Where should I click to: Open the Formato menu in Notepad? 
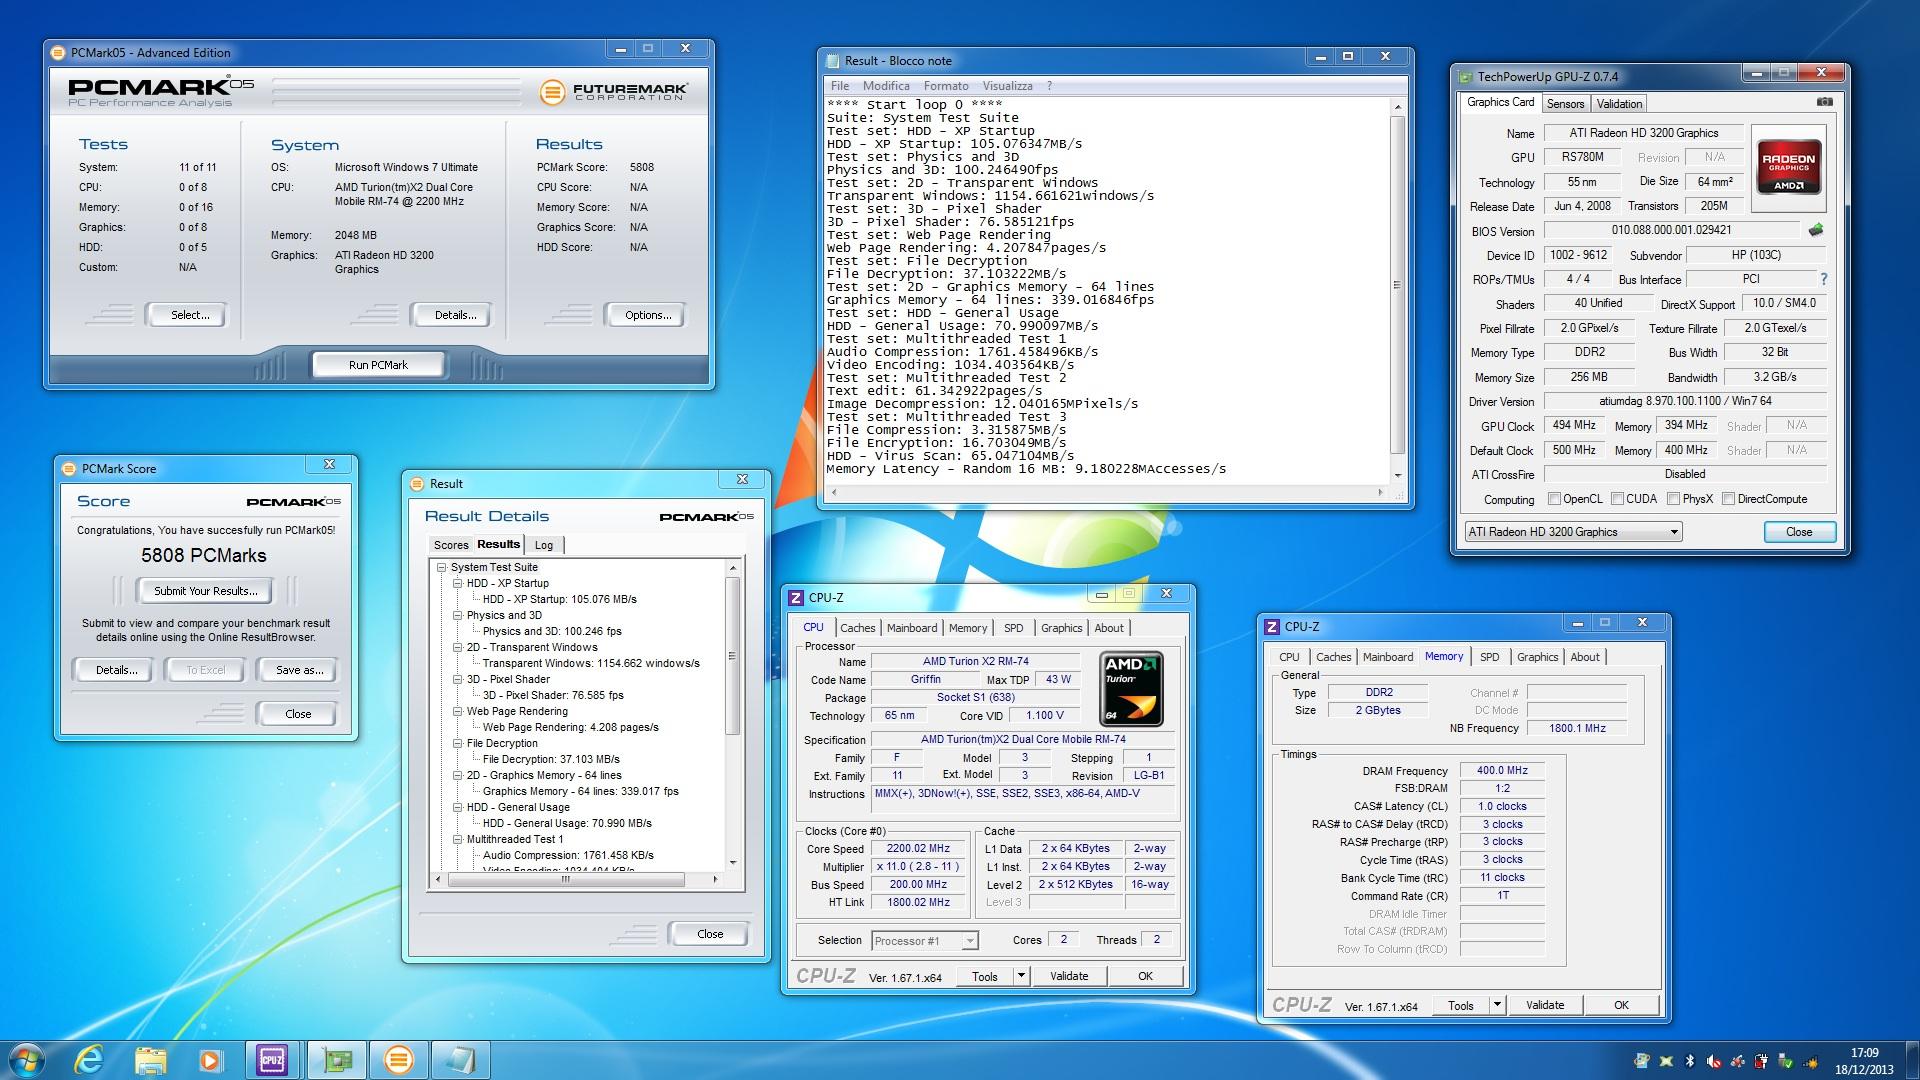[x=945, y=86]
